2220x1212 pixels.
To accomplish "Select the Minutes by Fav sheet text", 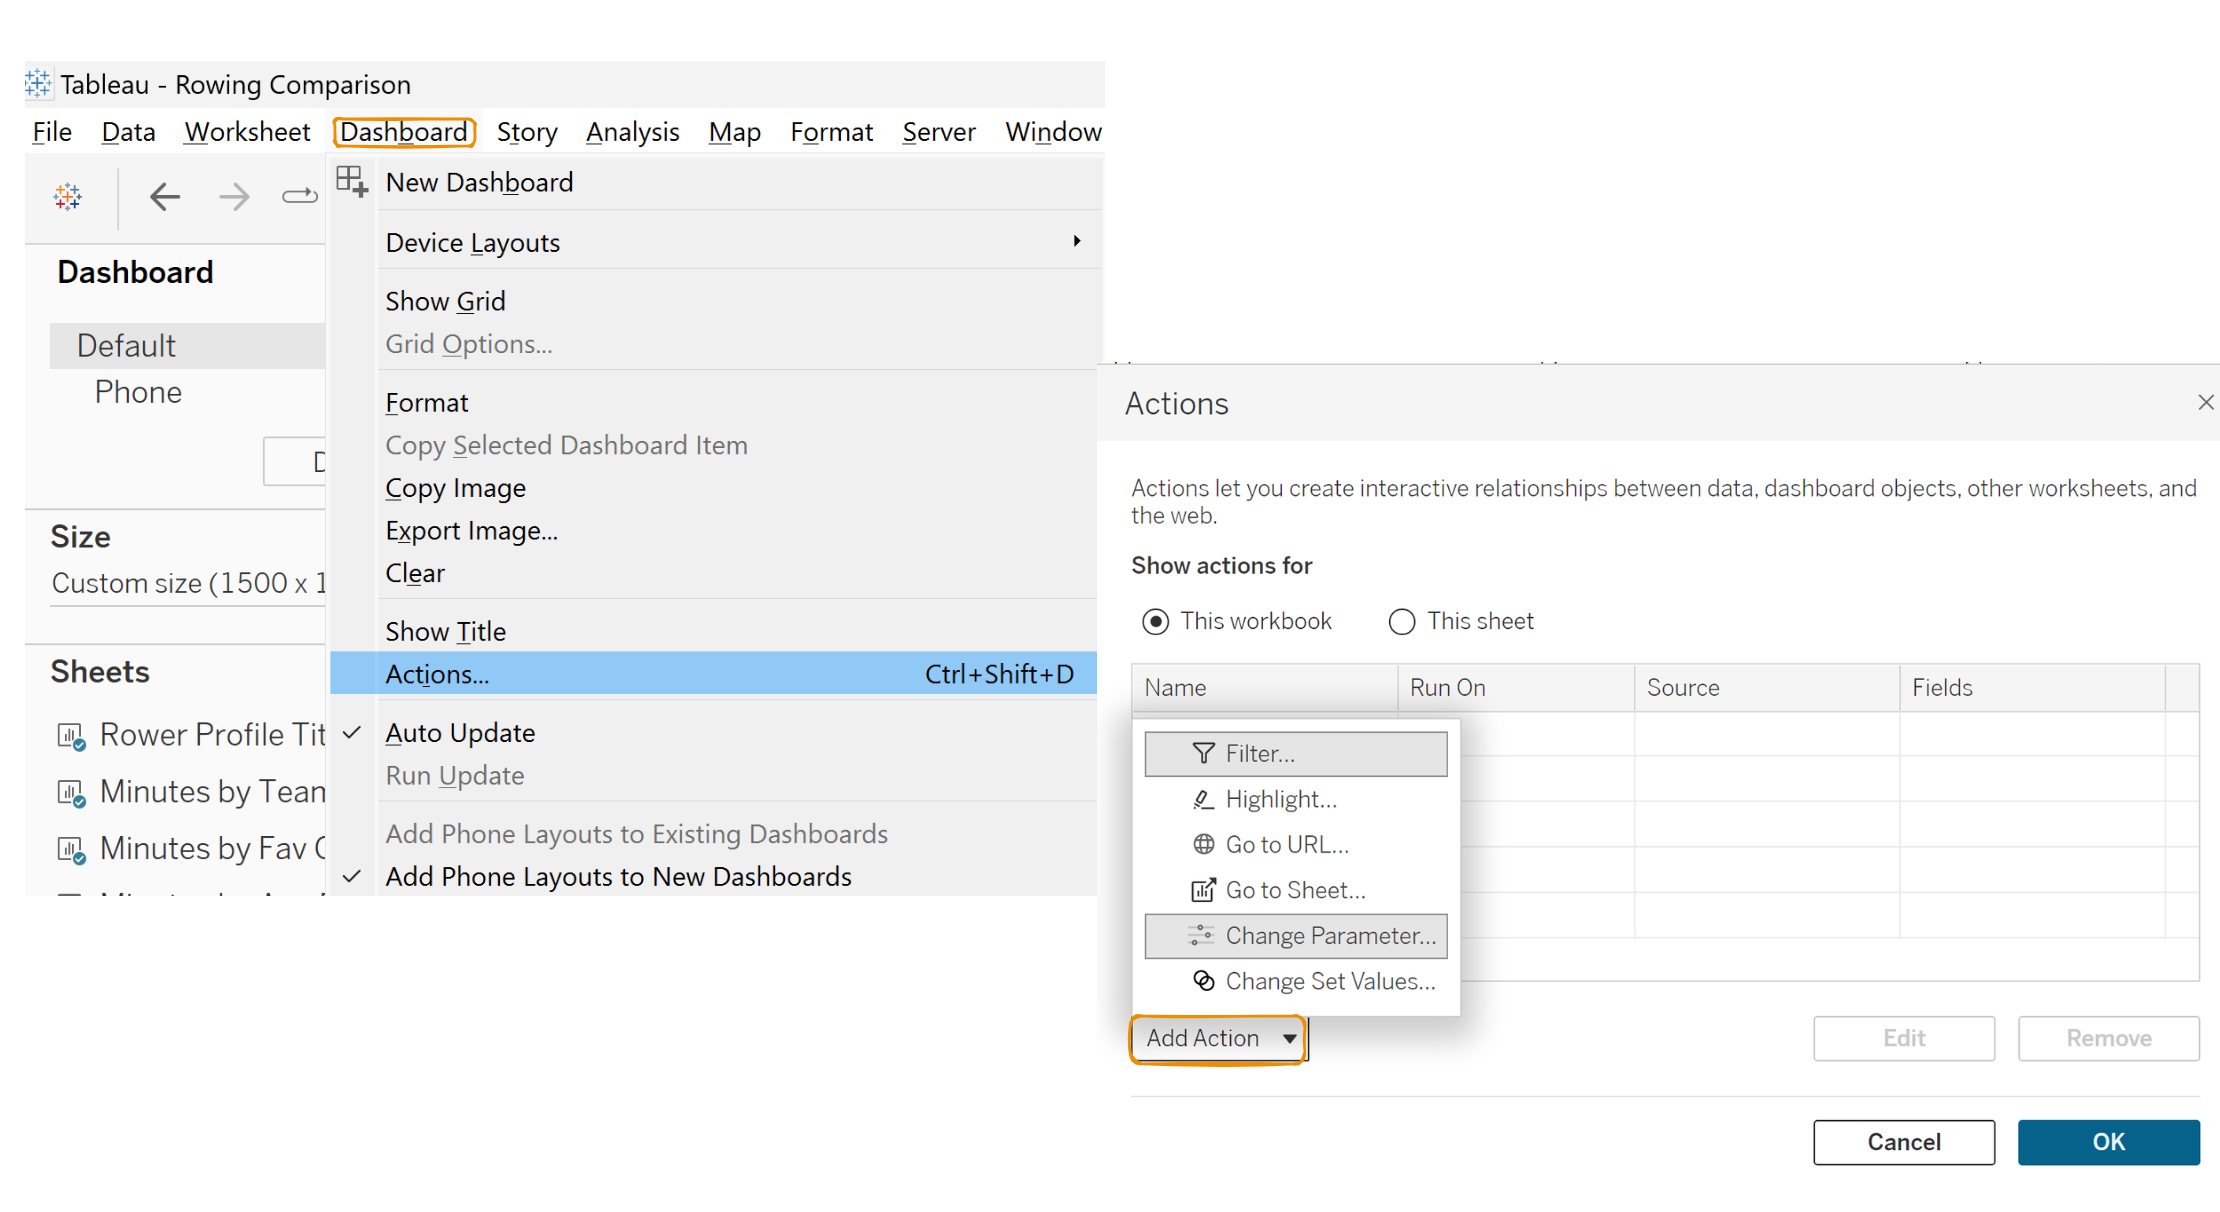I will click(213, 848).
